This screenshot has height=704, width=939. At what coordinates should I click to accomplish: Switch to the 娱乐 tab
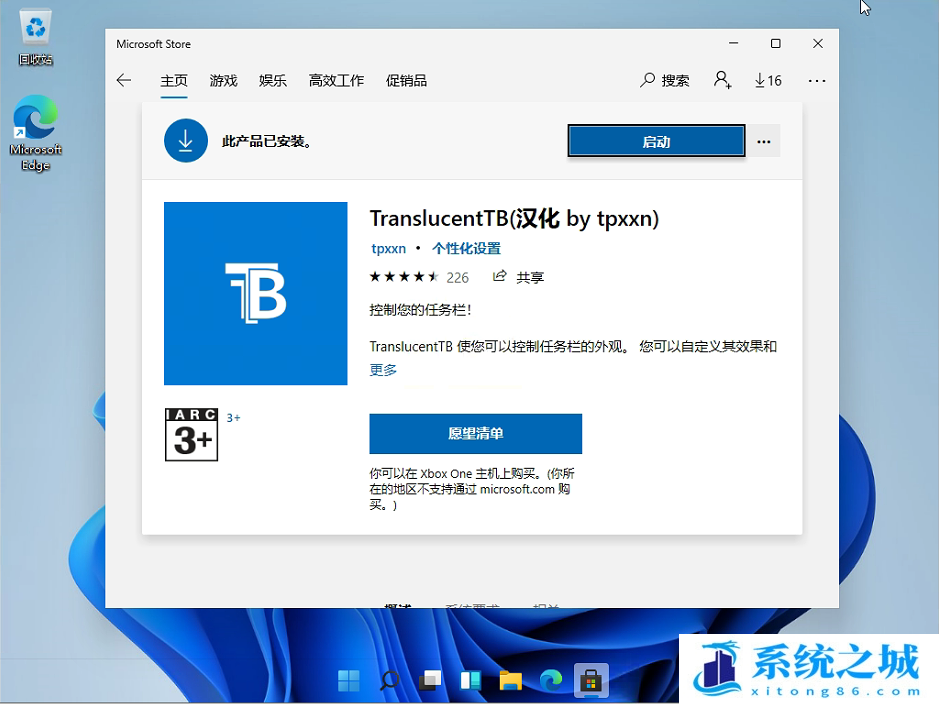click(x=273, y=80)
